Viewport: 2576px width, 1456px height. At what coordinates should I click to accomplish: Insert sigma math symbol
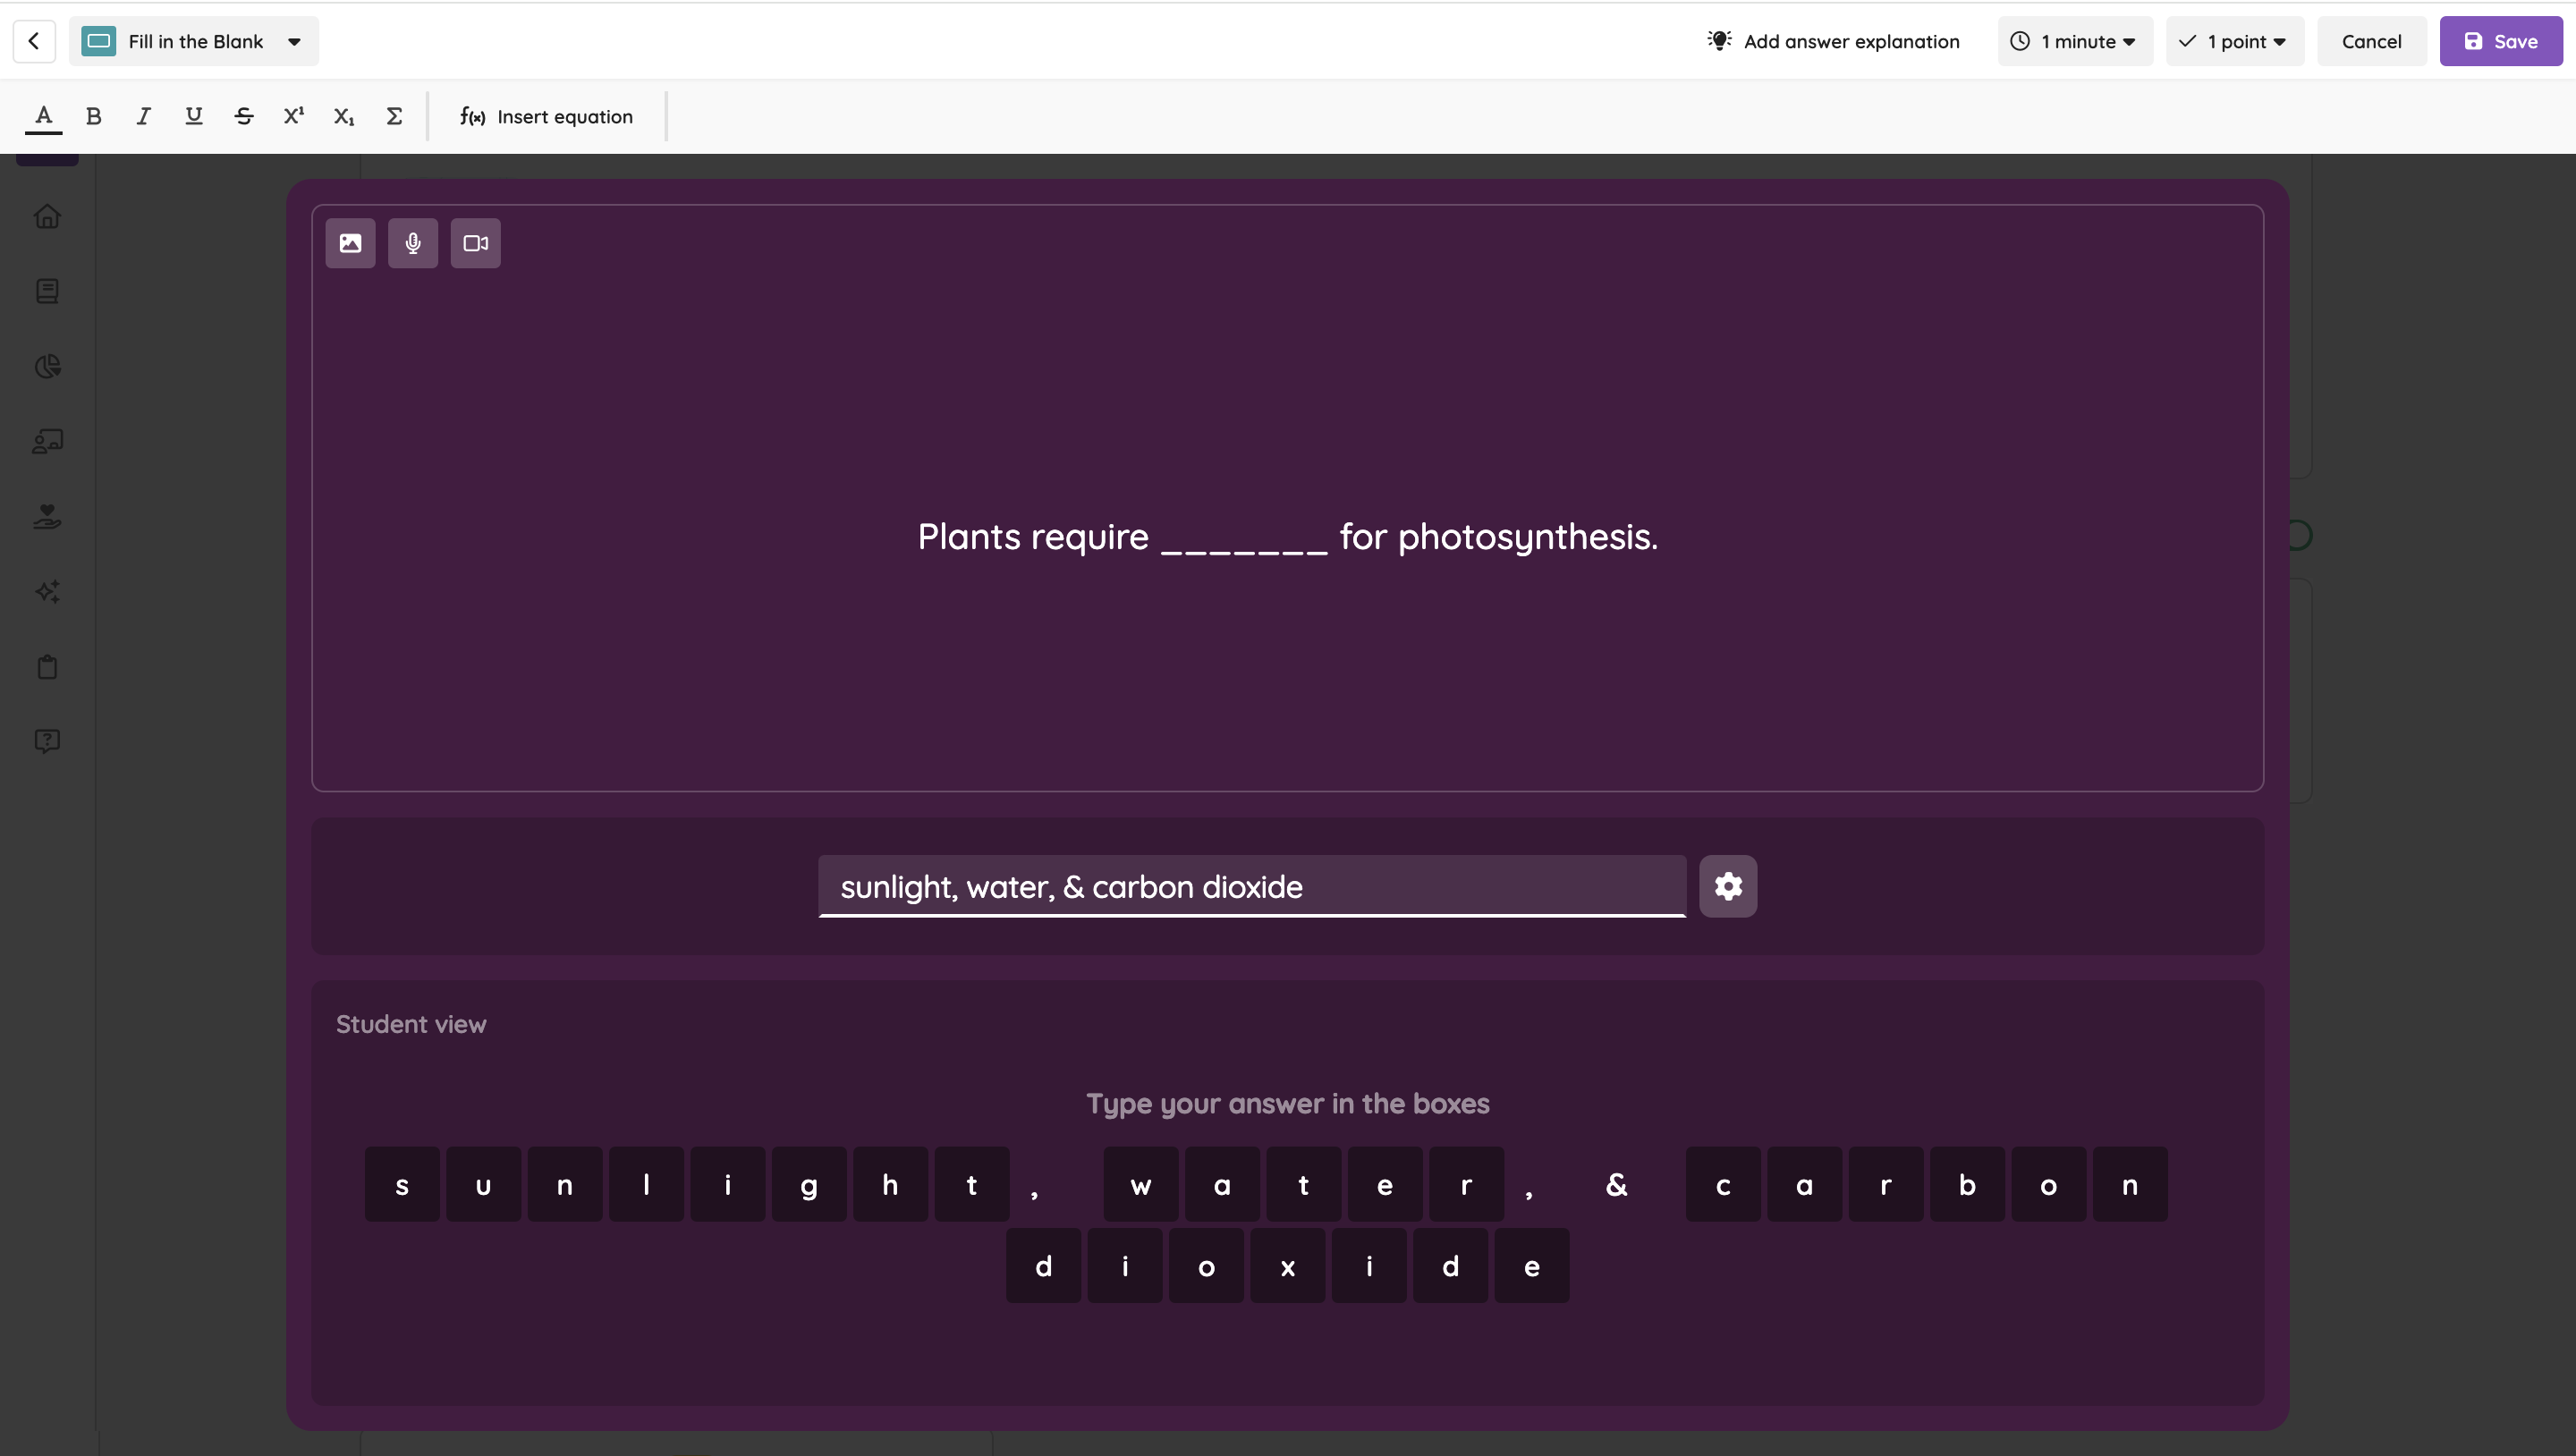pyautogui.click(x=394, y=116)
